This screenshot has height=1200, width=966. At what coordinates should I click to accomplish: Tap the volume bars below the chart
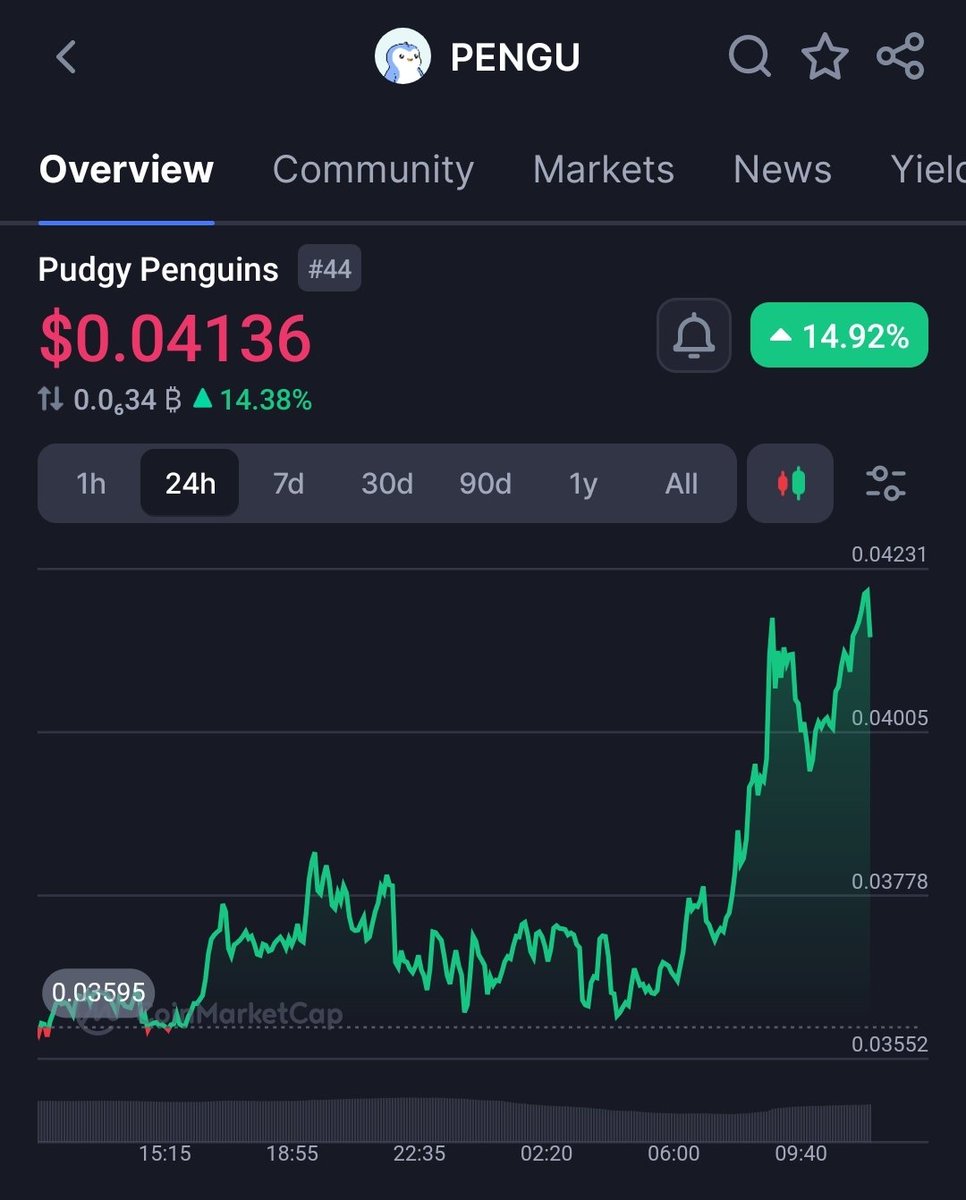click(x=454, y=1120)
